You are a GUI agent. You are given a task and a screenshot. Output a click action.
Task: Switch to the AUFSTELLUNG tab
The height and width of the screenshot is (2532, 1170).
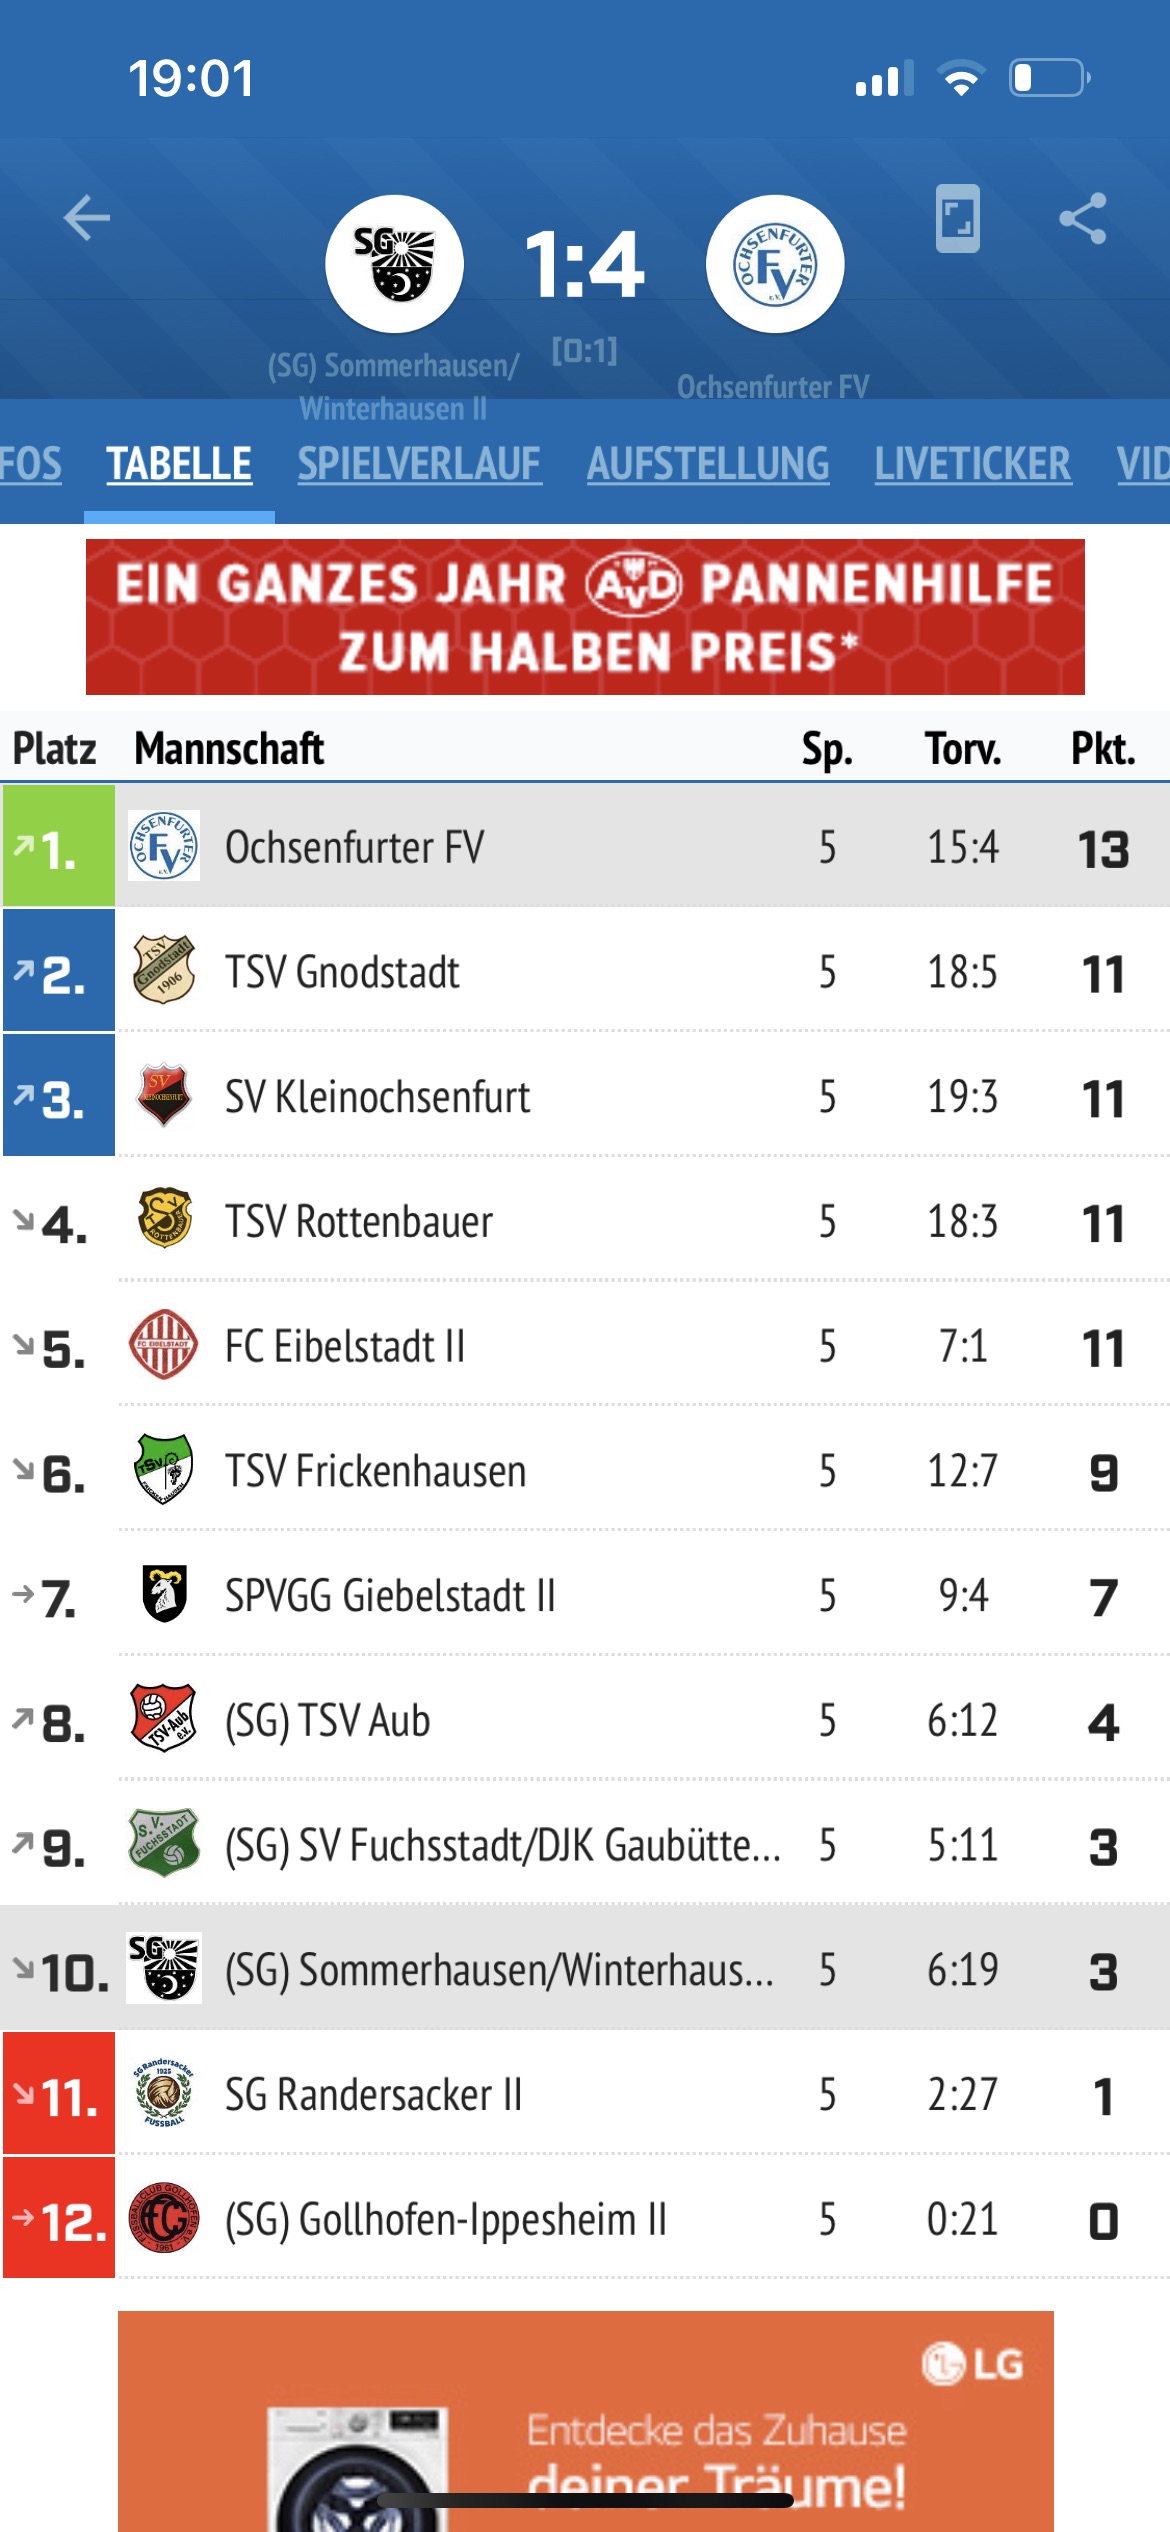[708, 464]
